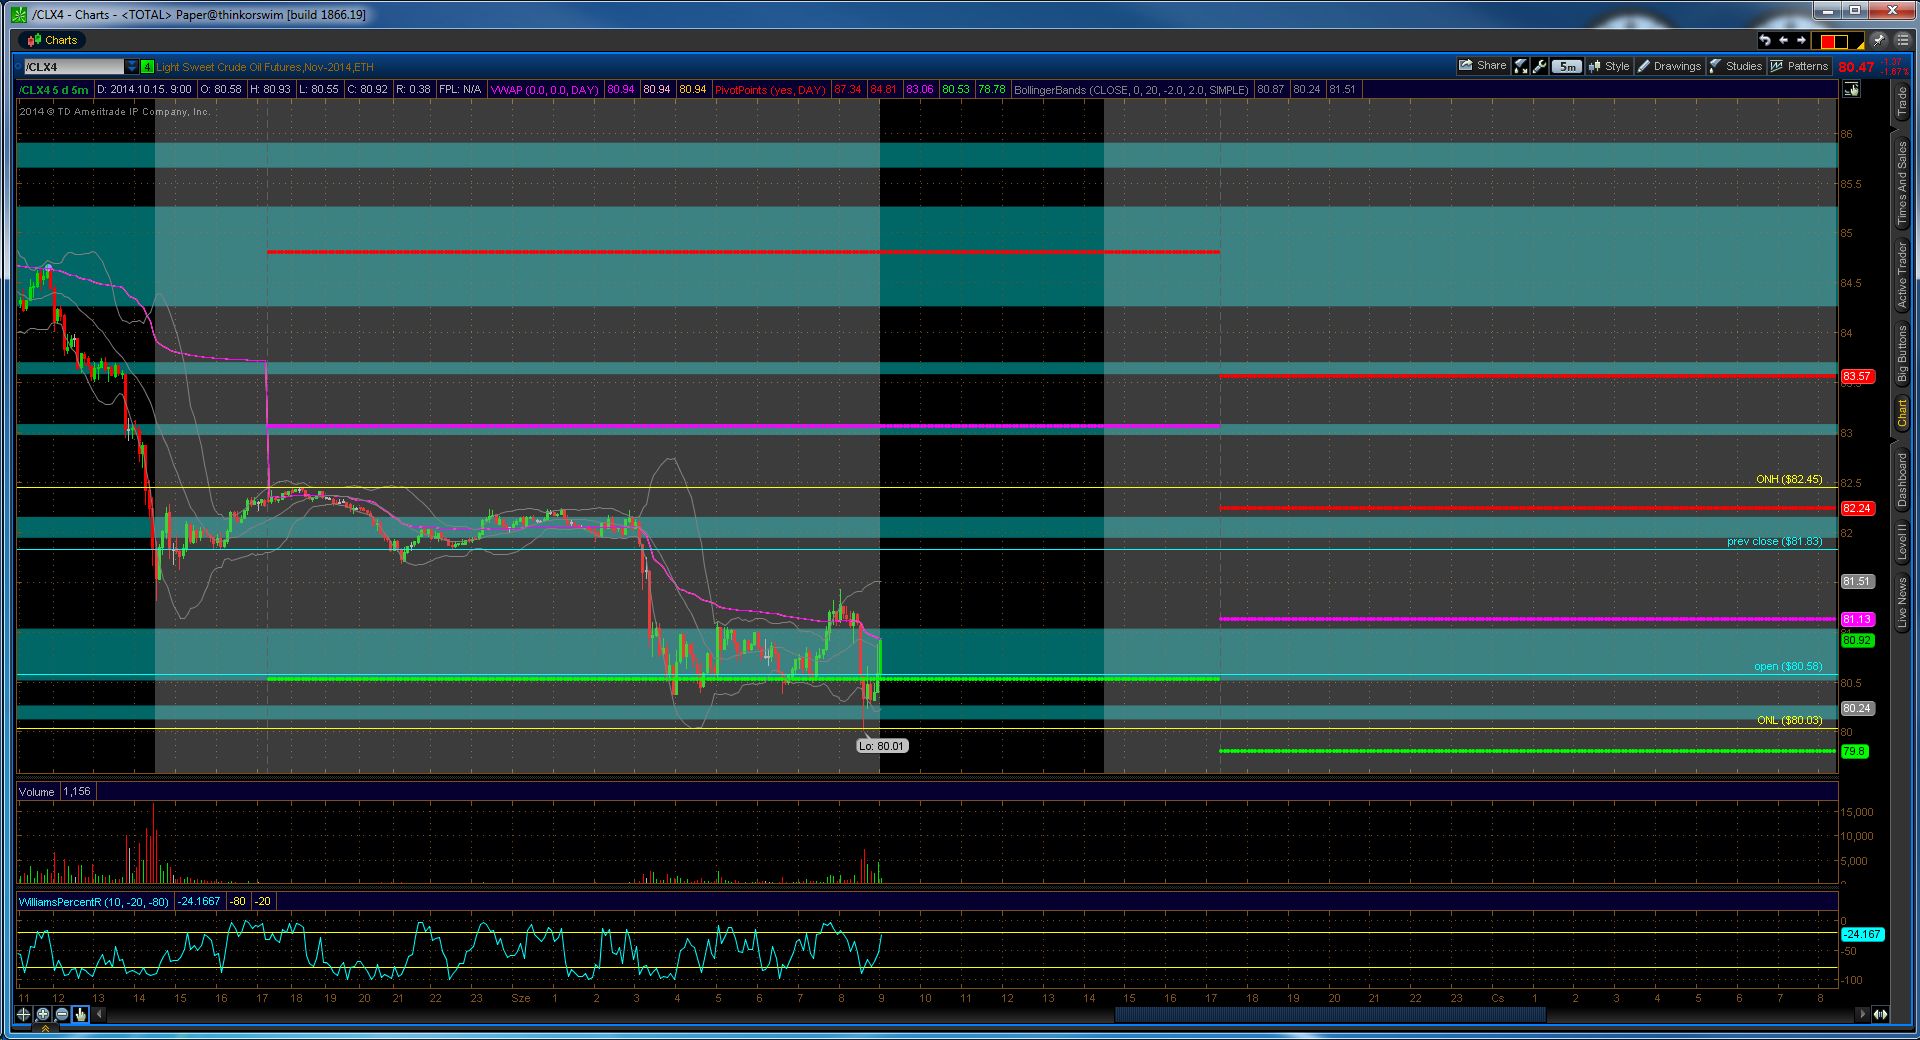Click the zoom in magnifier icon
1920x1040 pixels.
pos(43,1014)
